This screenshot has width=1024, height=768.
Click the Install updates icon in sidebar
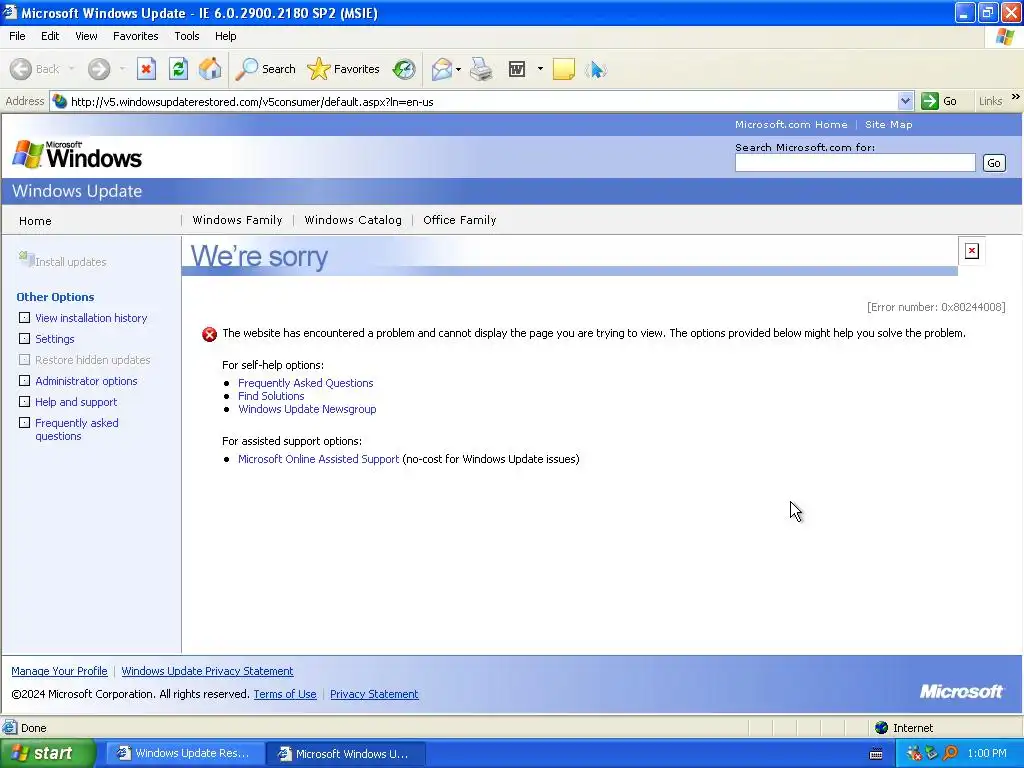[x=26, y=259]
